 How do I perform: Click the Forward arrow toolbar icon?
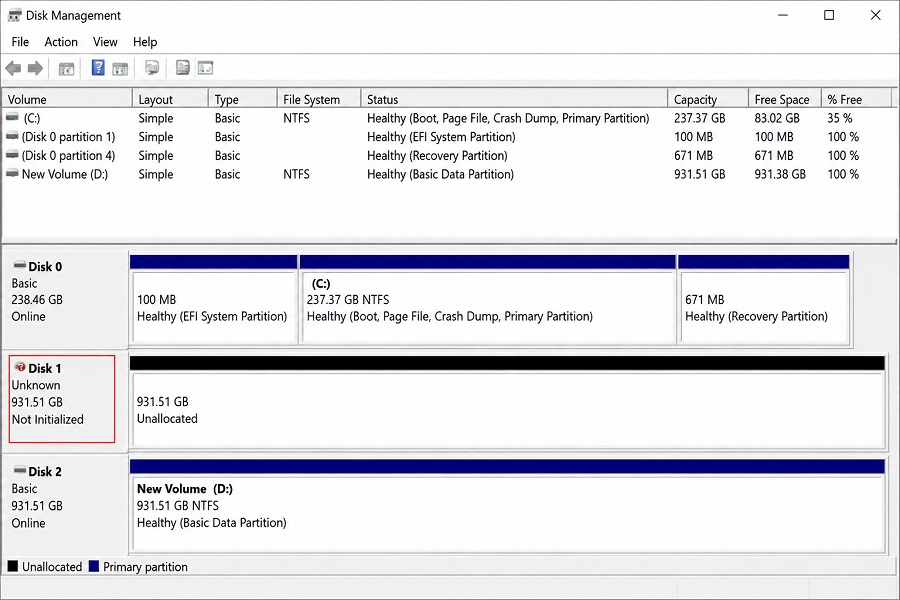[36, 68]
